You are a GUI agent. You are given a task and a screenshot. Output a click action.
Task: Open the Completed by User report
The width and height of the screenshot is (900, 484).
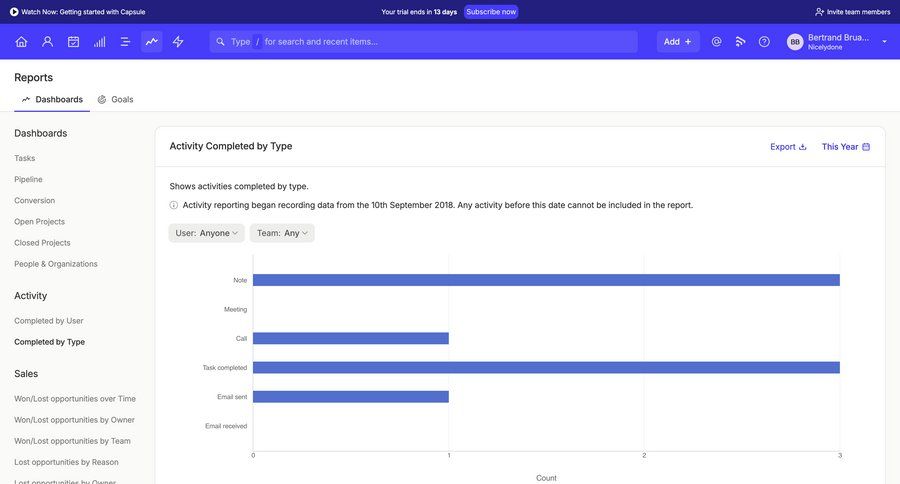tap(49, 321)
